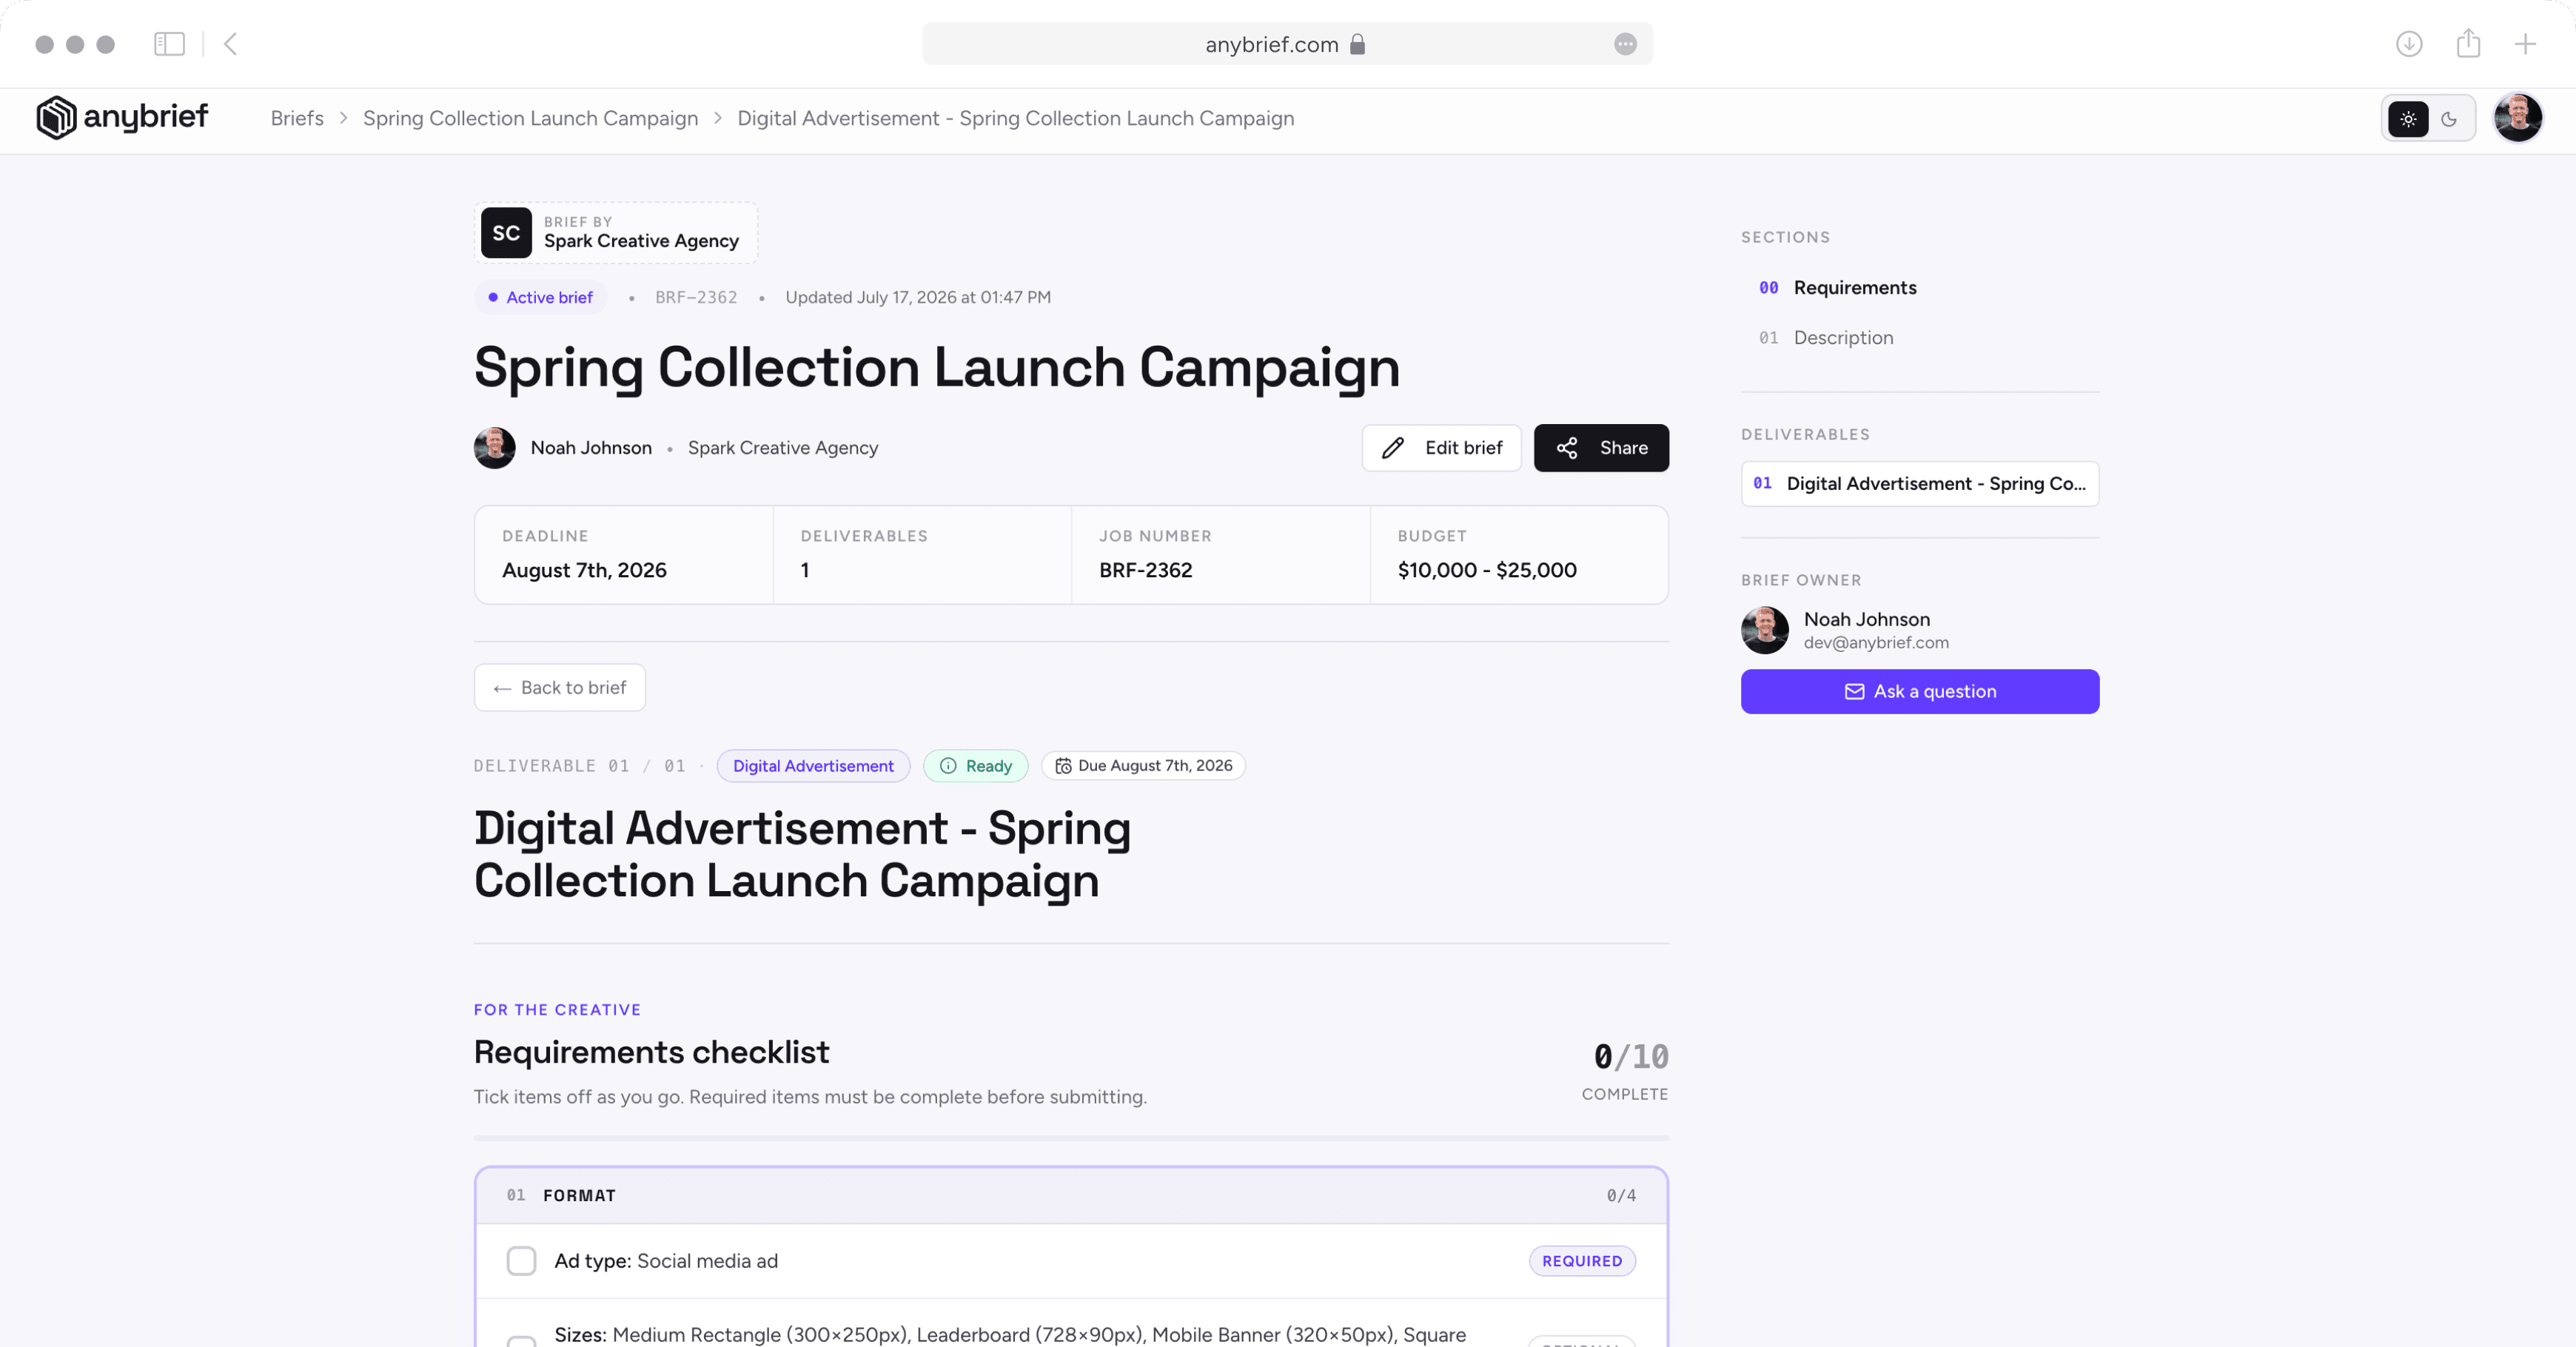
Task: Switch to light mode sun icon
Action: 2408,119
